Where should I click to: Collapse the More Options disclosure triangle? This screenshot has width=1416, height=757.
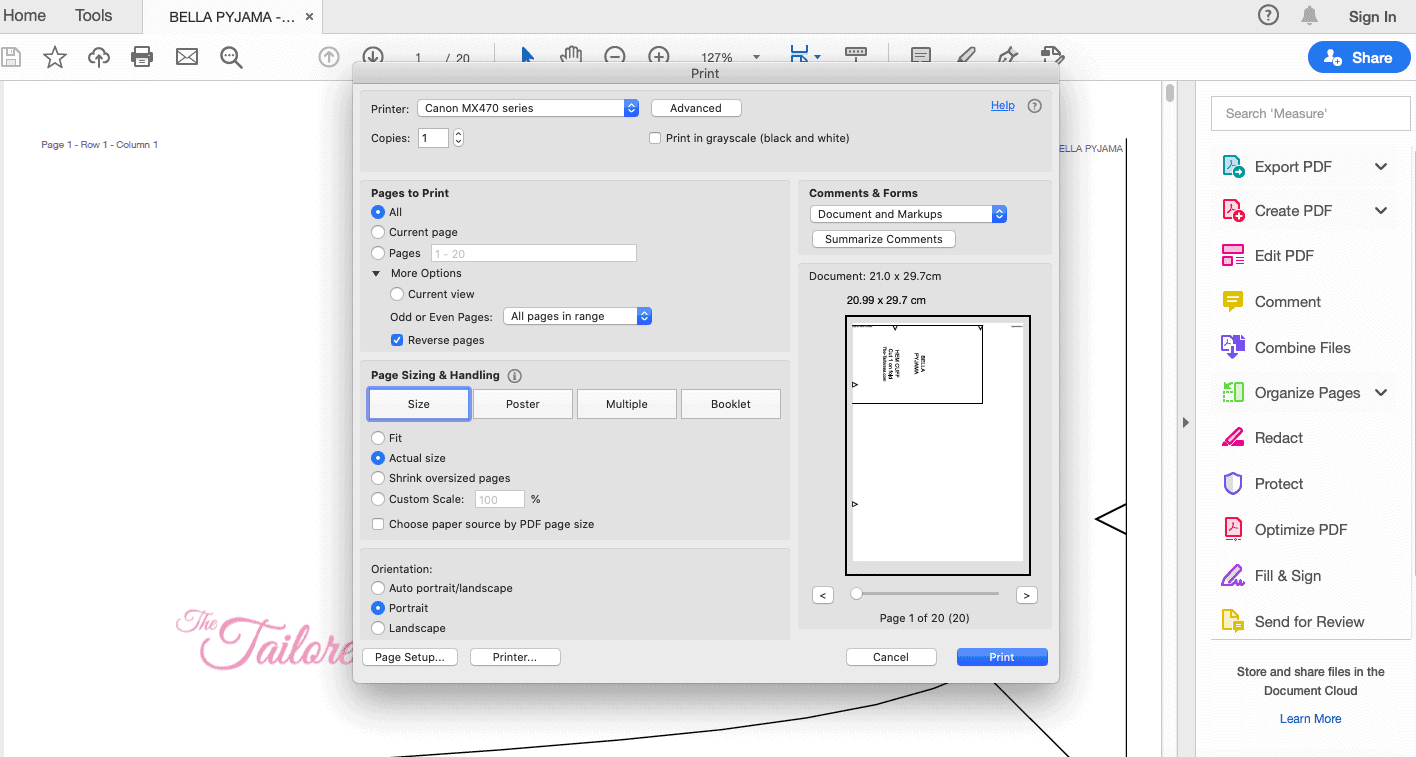377,273
